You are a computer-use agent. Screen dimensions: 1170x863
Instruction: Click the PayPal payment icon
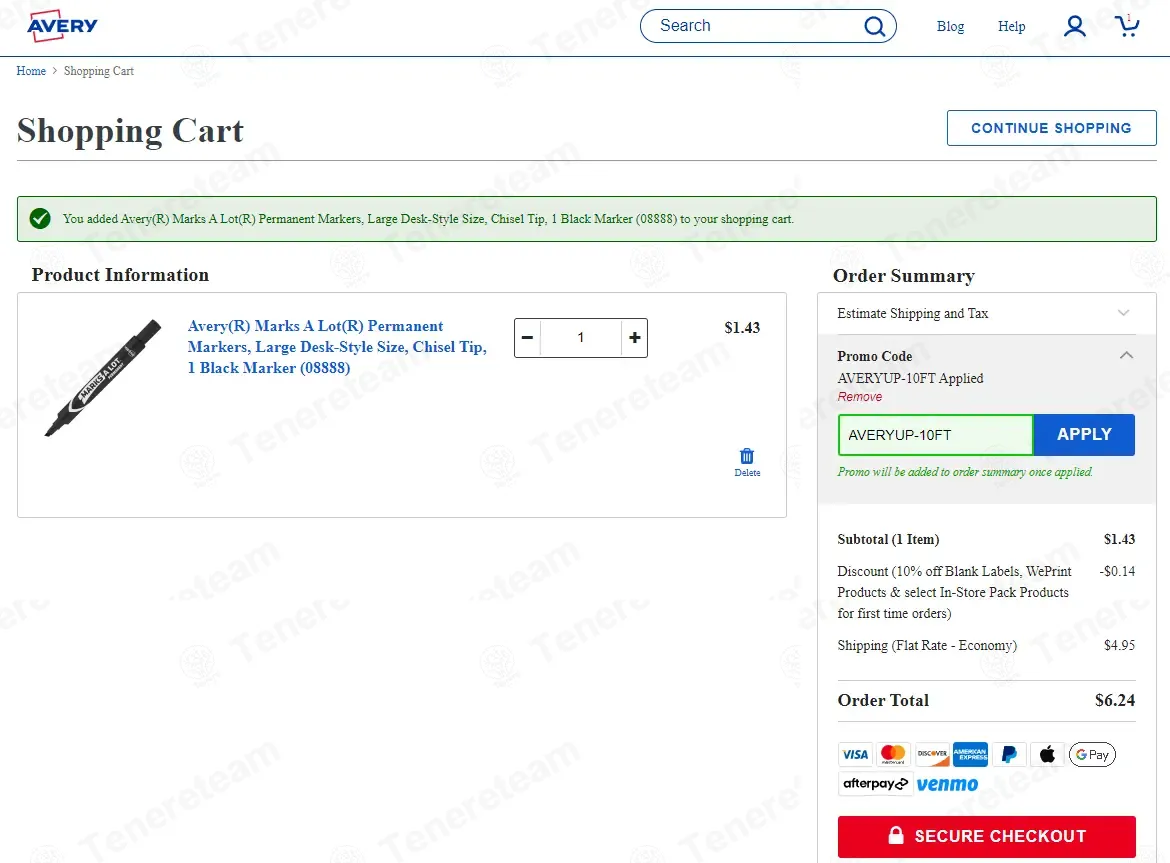1009,755
